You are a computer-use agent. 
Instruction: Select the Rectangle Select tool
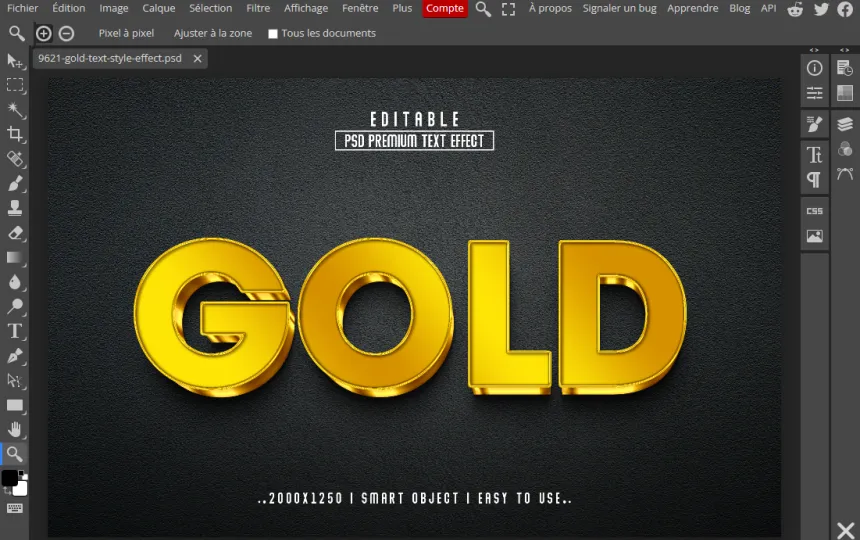coord(15,85)
